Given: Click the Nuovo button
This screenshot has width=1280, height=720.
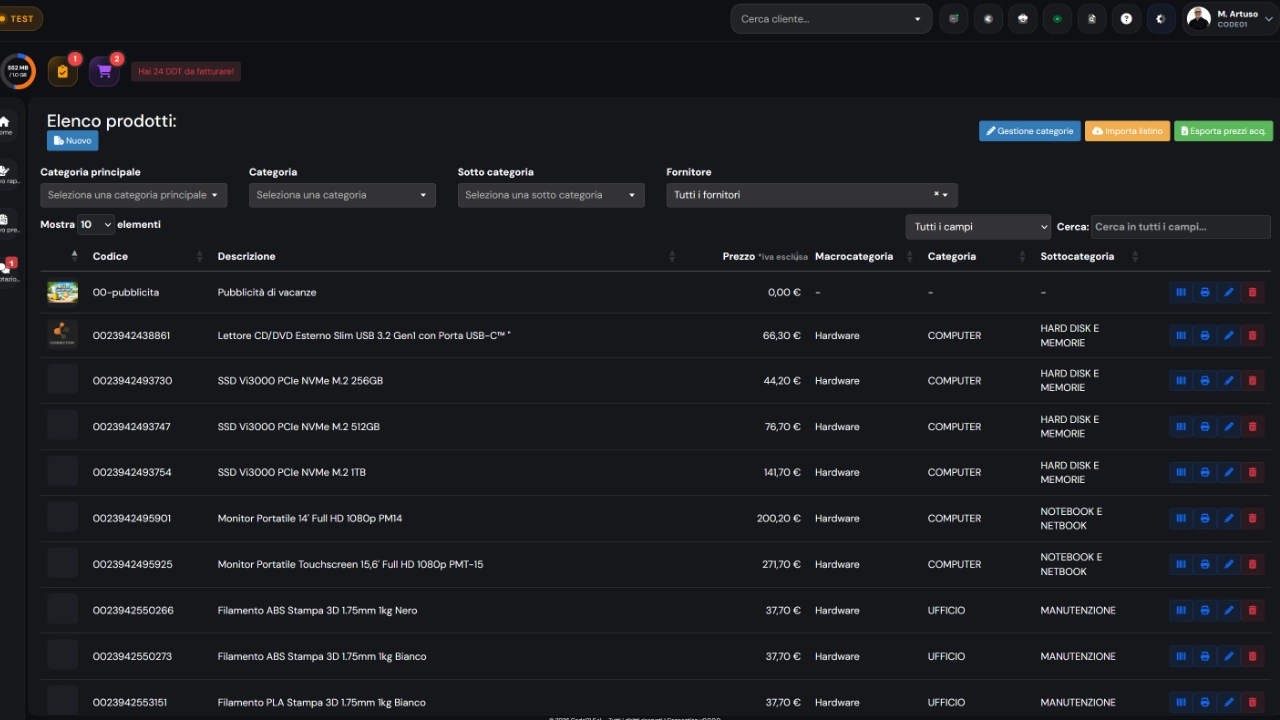Looking at the screenshot, I should (72, 141).
